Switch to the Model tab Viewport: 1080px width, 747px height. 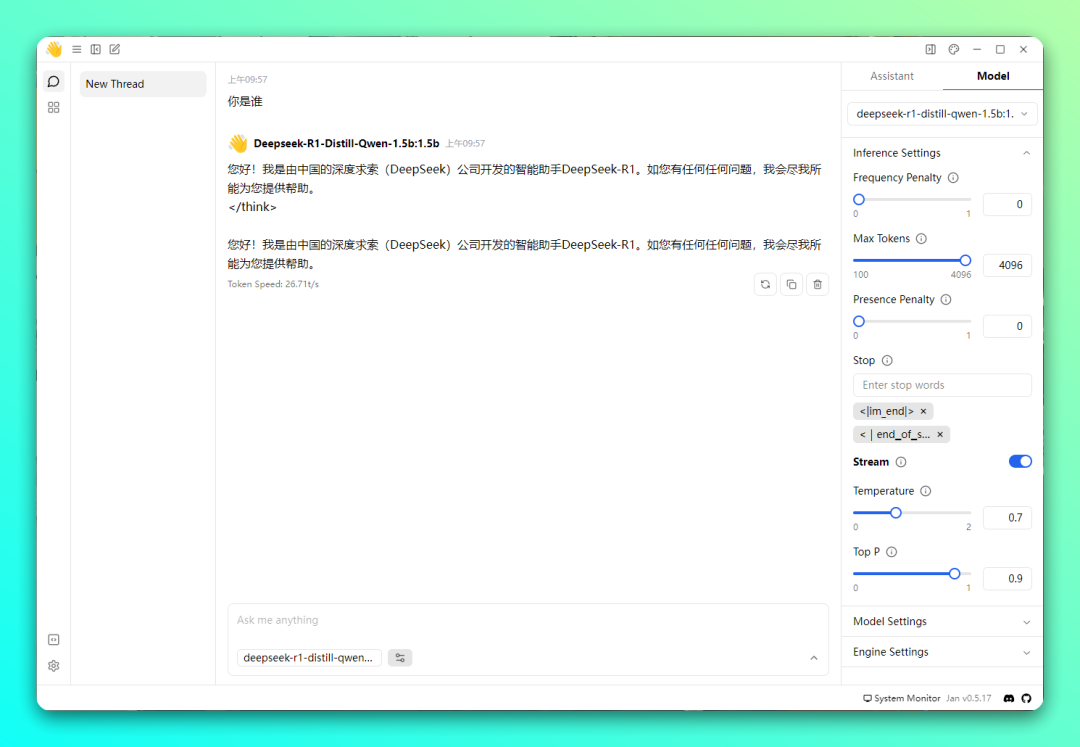pos(993,76)
